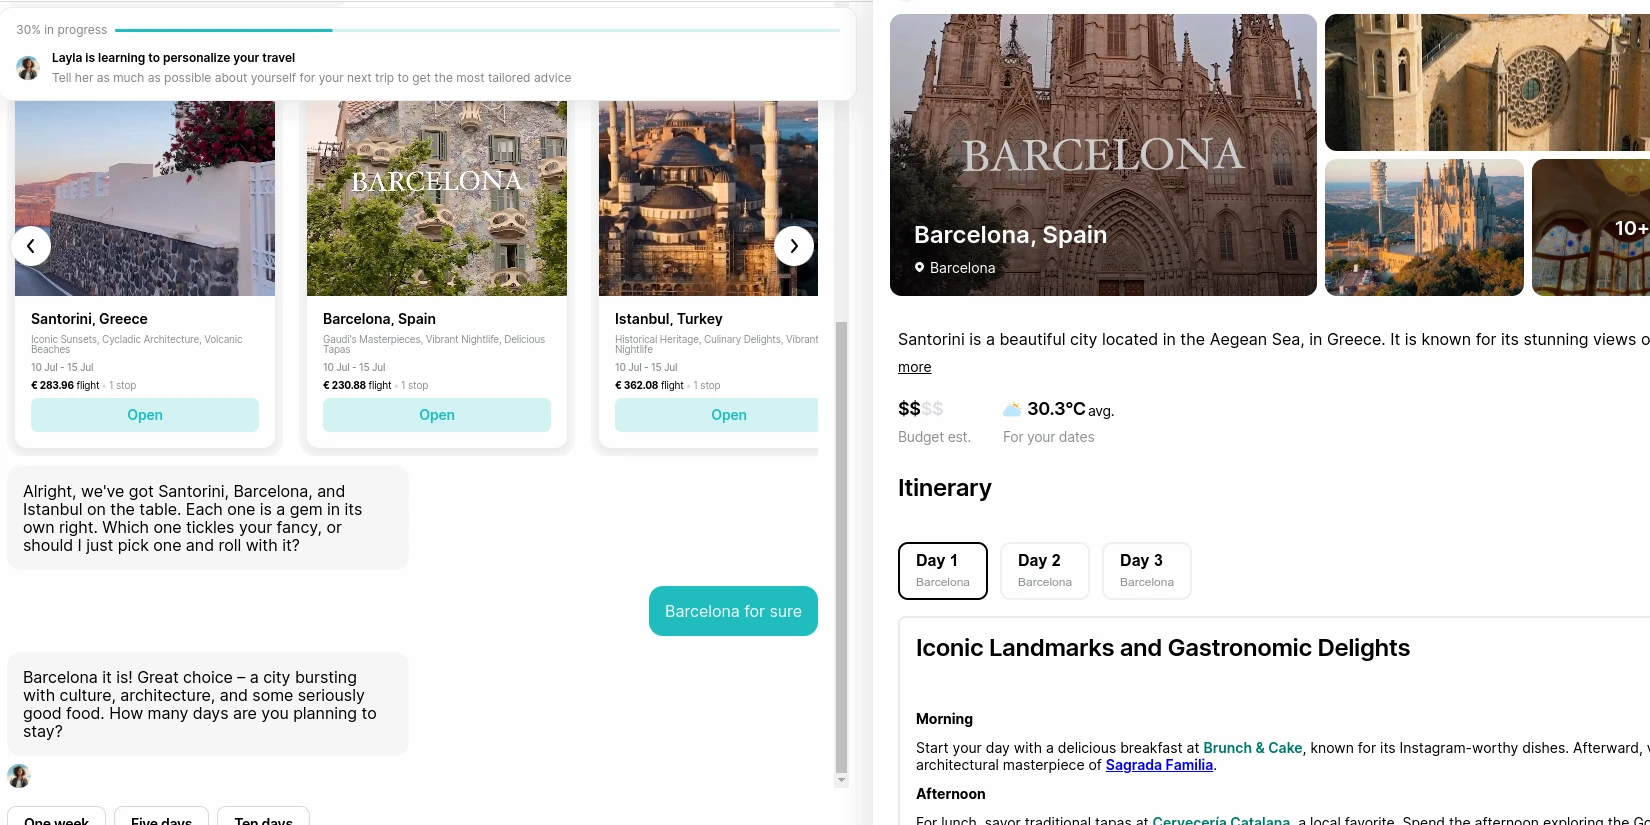
Task: Click the scrollbar down arrow
Action: [x=841, y=780]
